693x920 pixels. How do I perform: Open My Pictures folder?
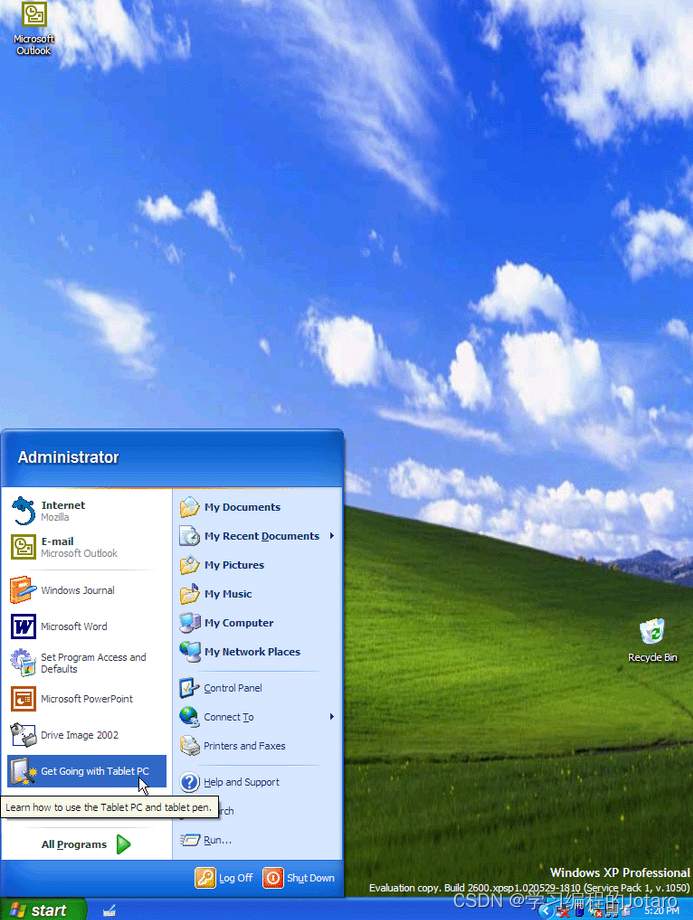pos(258,565)
